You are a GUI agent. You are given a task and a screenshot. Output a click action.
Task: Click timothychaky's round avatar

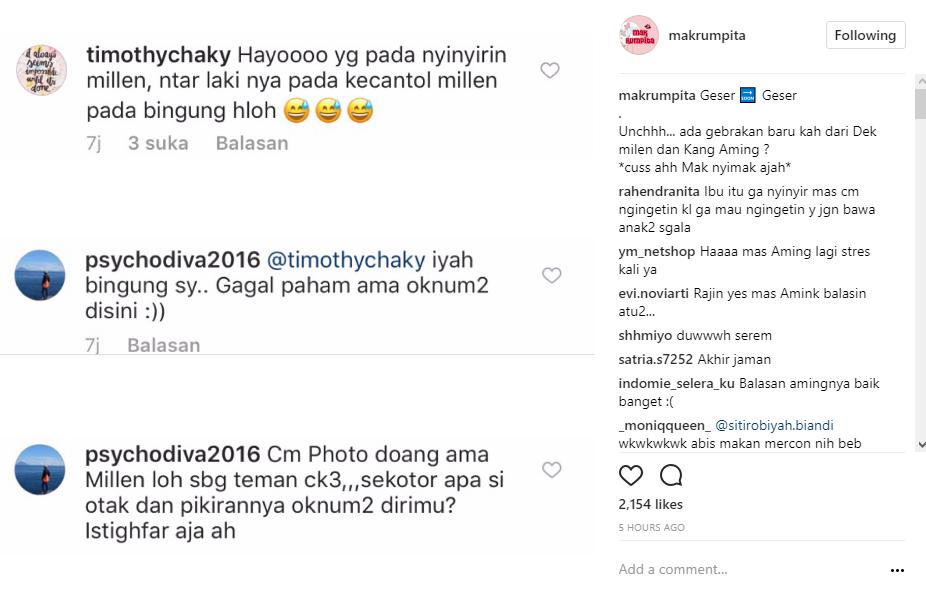pyautogui.click(x=41, y=70)
